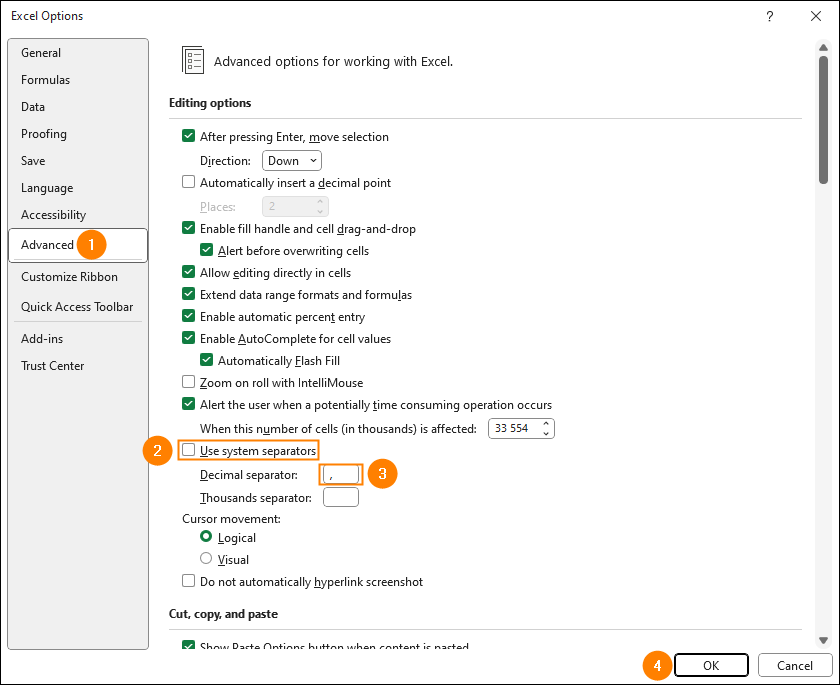Click the Cancel button
Viewport: 840px width, 685px height.
pyautogui.click(x=794, y=665)
